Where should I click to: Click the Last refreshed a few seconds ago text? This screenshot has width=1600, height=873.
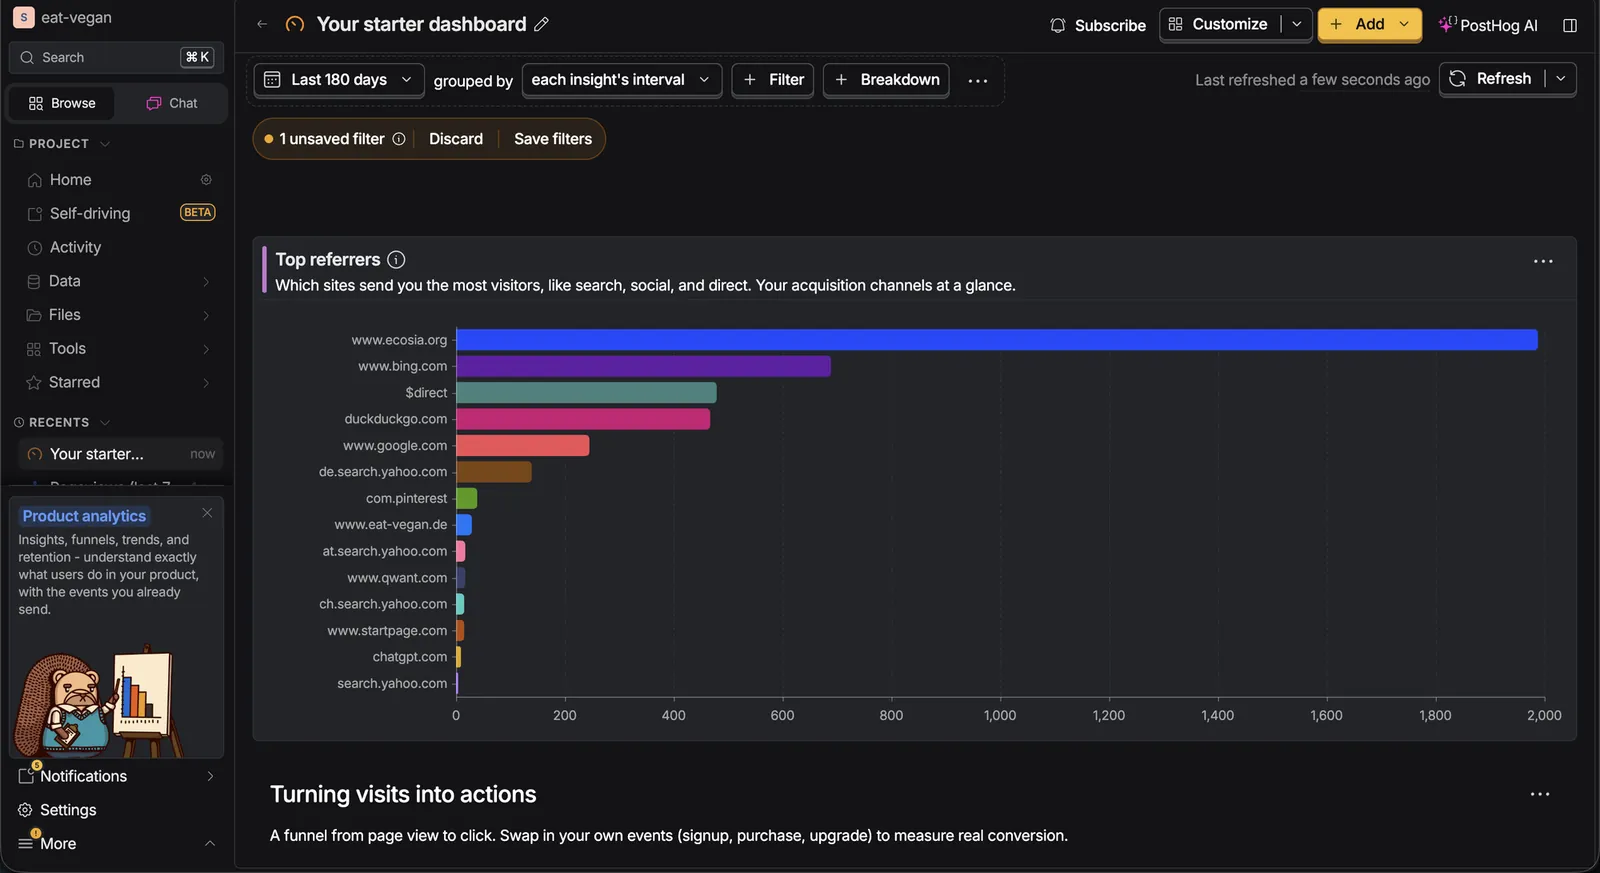1312,80
